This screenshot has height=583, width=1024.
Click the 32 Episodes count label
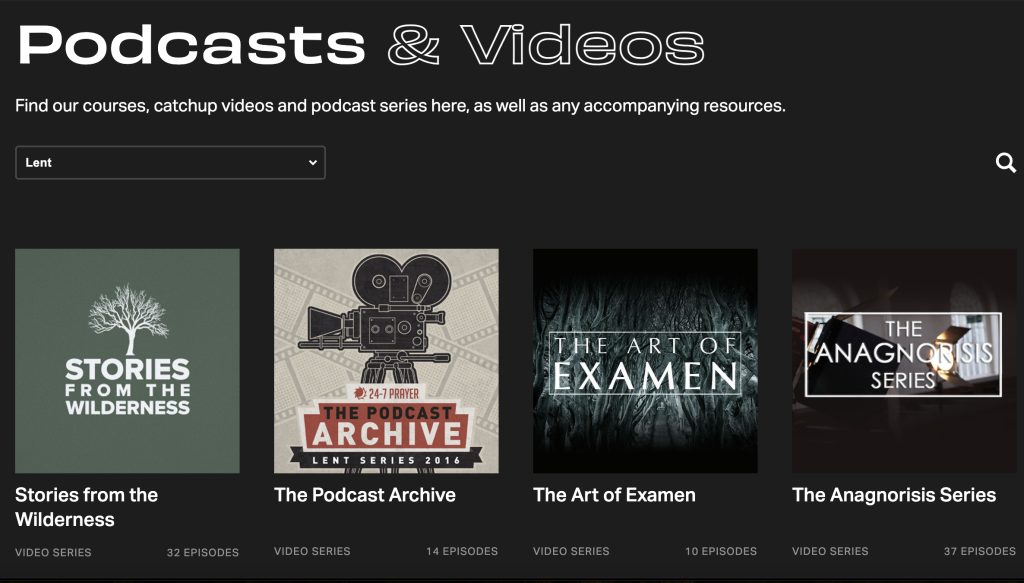[x=202, y=552]
